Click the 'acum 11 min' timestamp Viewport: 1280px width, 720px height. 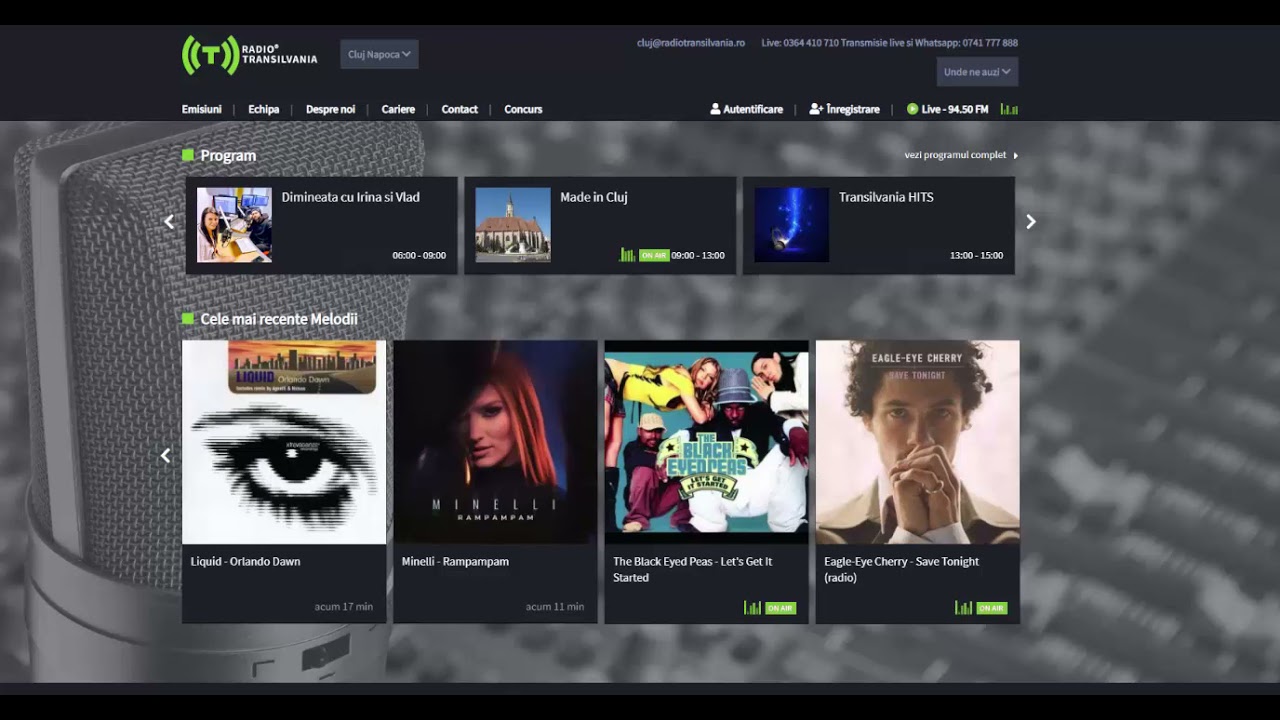coord(555,607)
